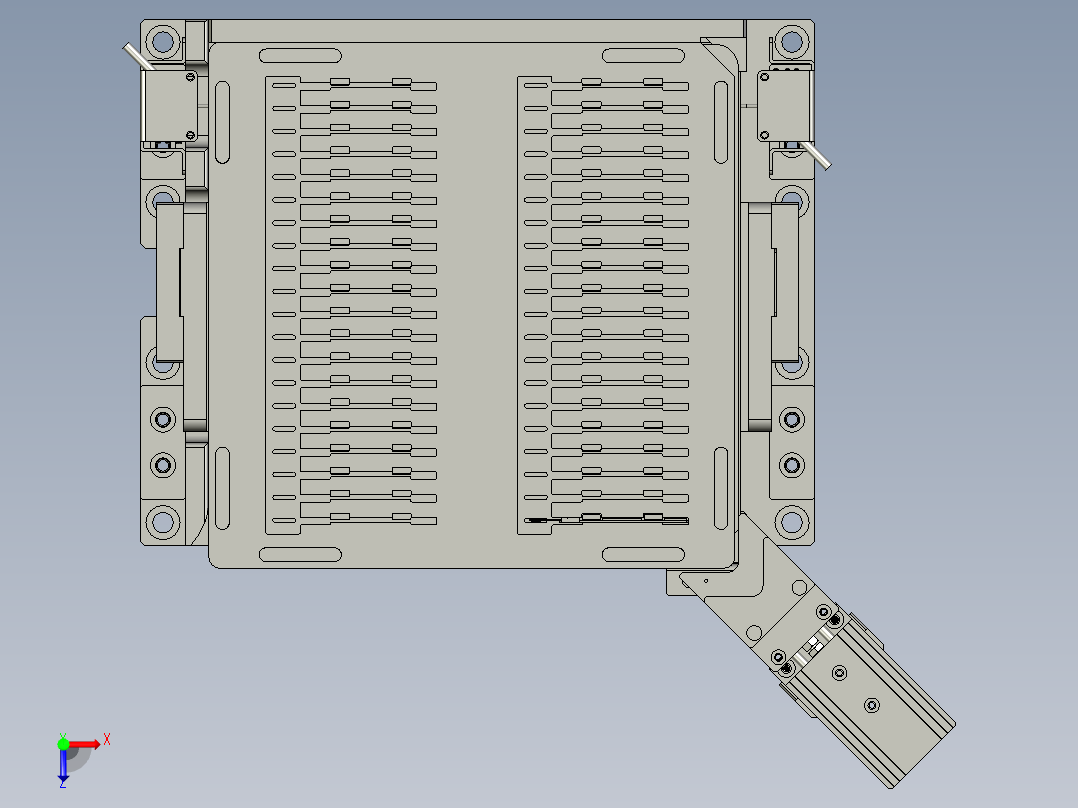Select the tray's top-right horizontal slot
Image resolution: width=1078 pixels, height=808 pixels.
point(644,56)
